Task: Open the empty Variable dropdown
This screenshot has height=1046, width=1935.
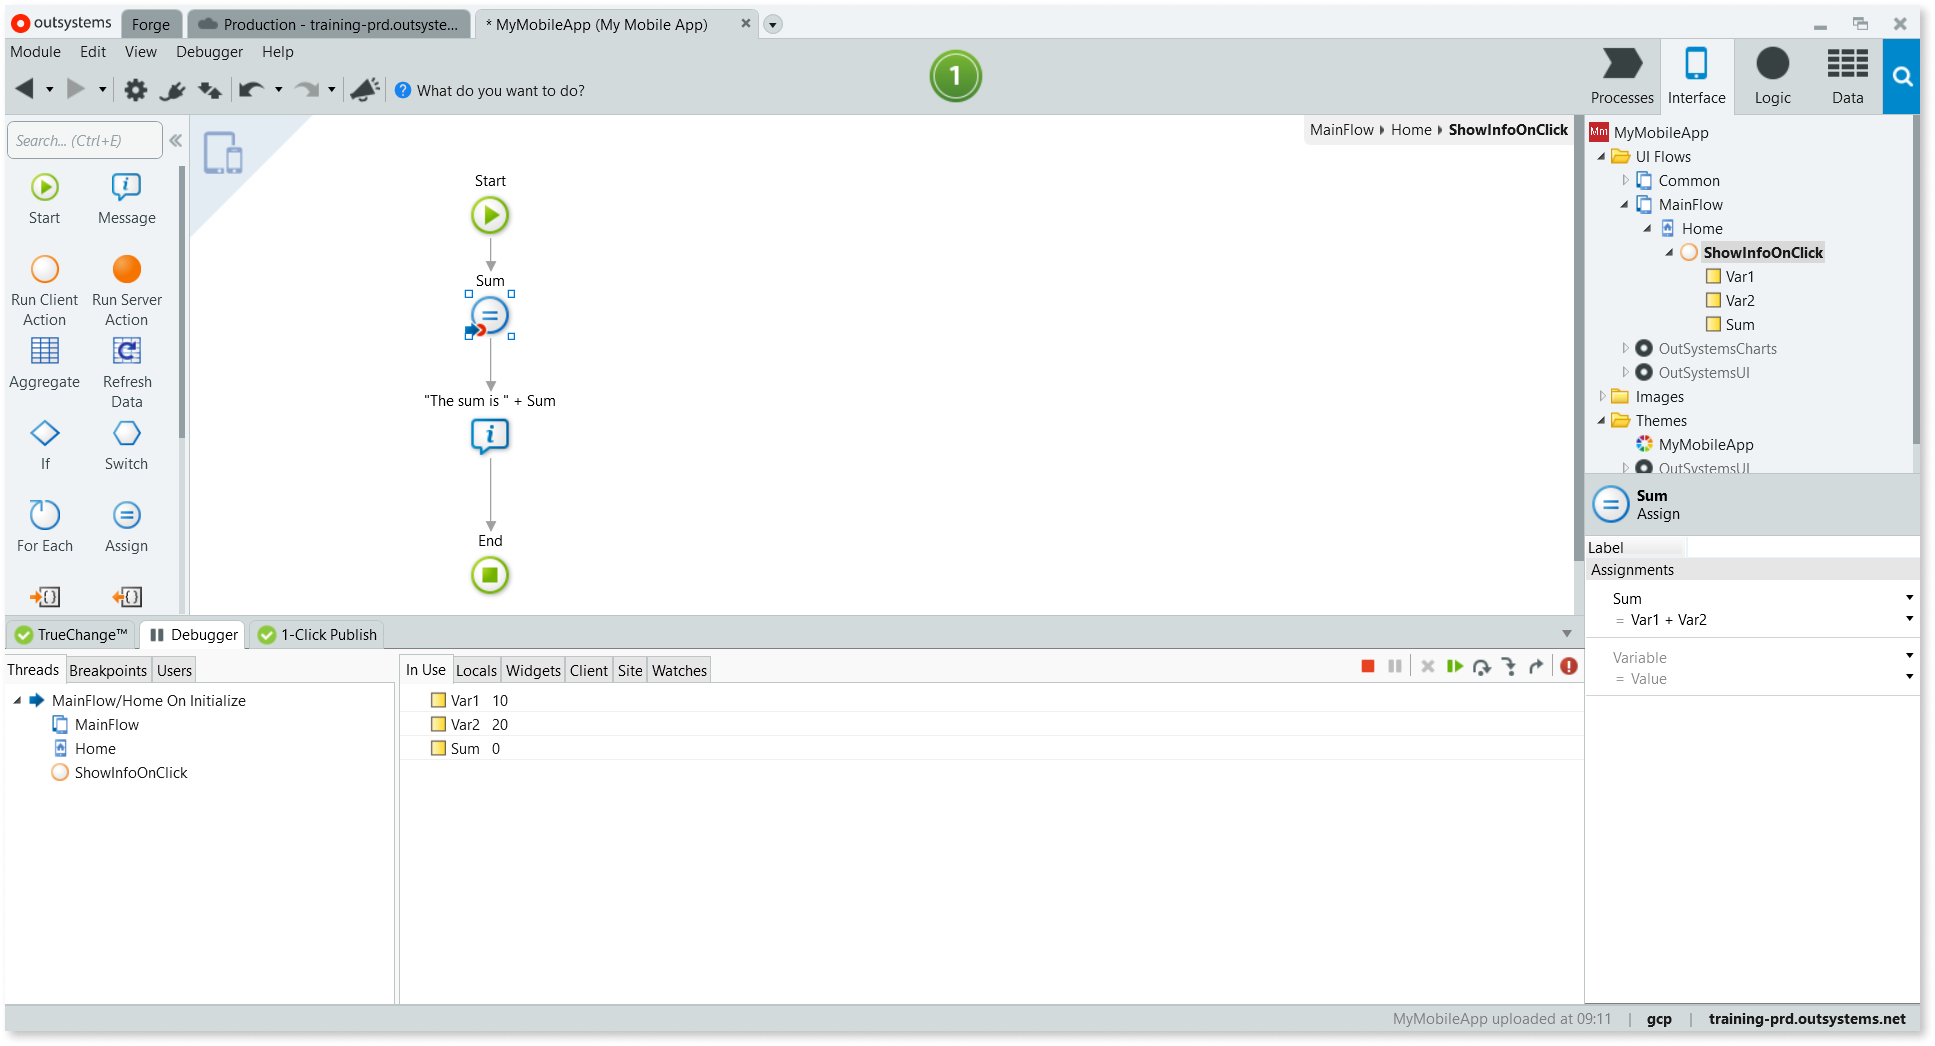Action: (1909, 656)
